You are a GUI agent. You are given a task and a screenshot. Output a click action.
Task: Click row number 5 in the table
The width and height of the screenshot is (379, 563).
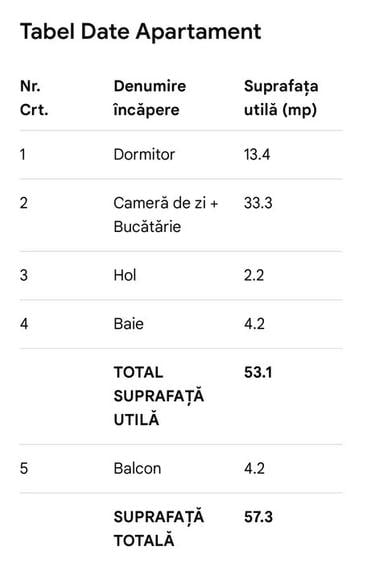pos(24,469)
